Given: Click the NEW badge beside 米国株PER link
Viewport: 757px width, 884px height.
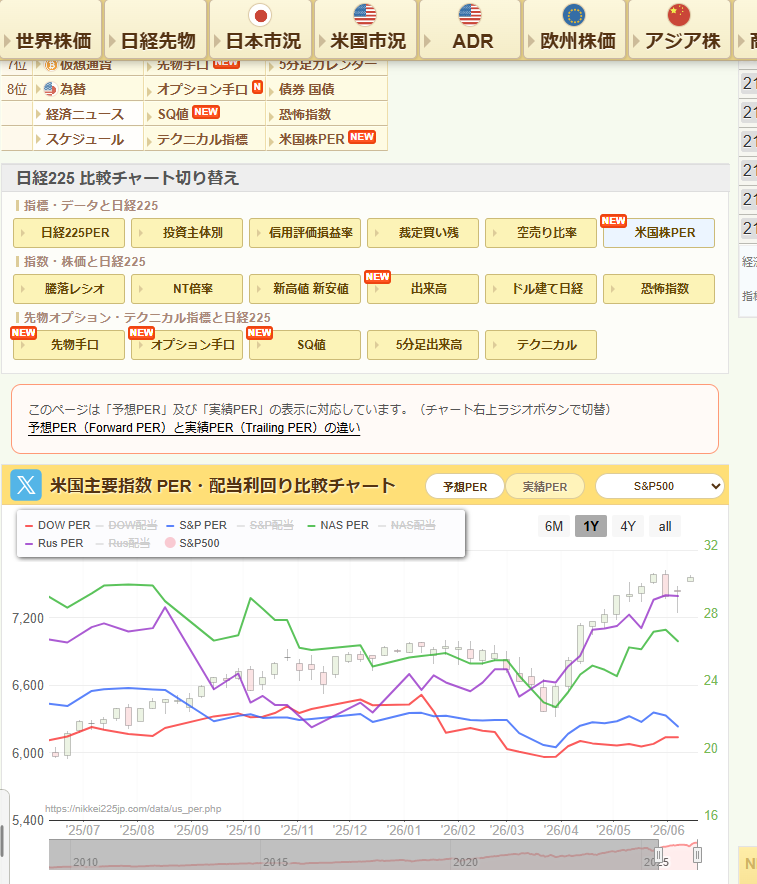Looking at the screenshot, I should click(362, 136).
